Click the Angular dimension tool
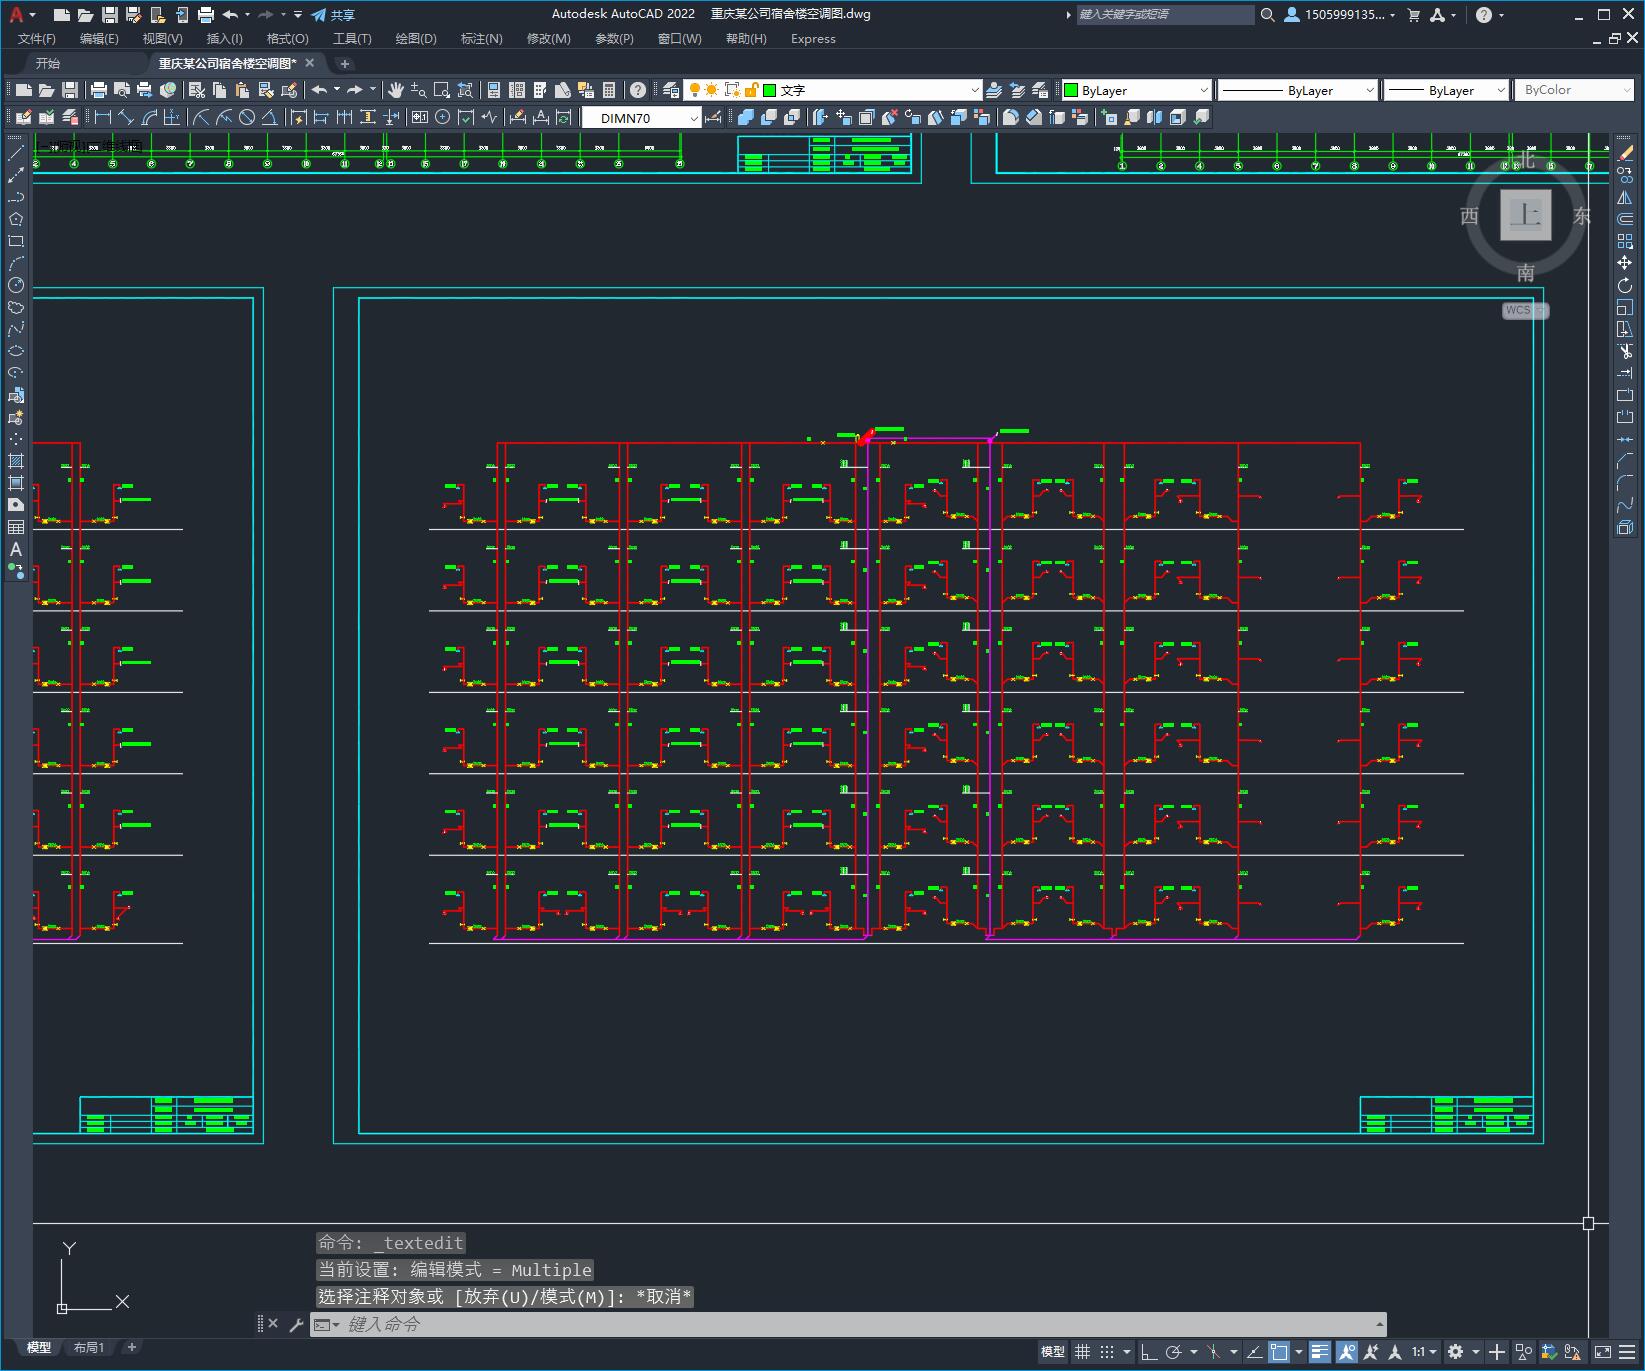This screenshot has width=1645, height=1371. pyautogui.click(x=270, y=117)
